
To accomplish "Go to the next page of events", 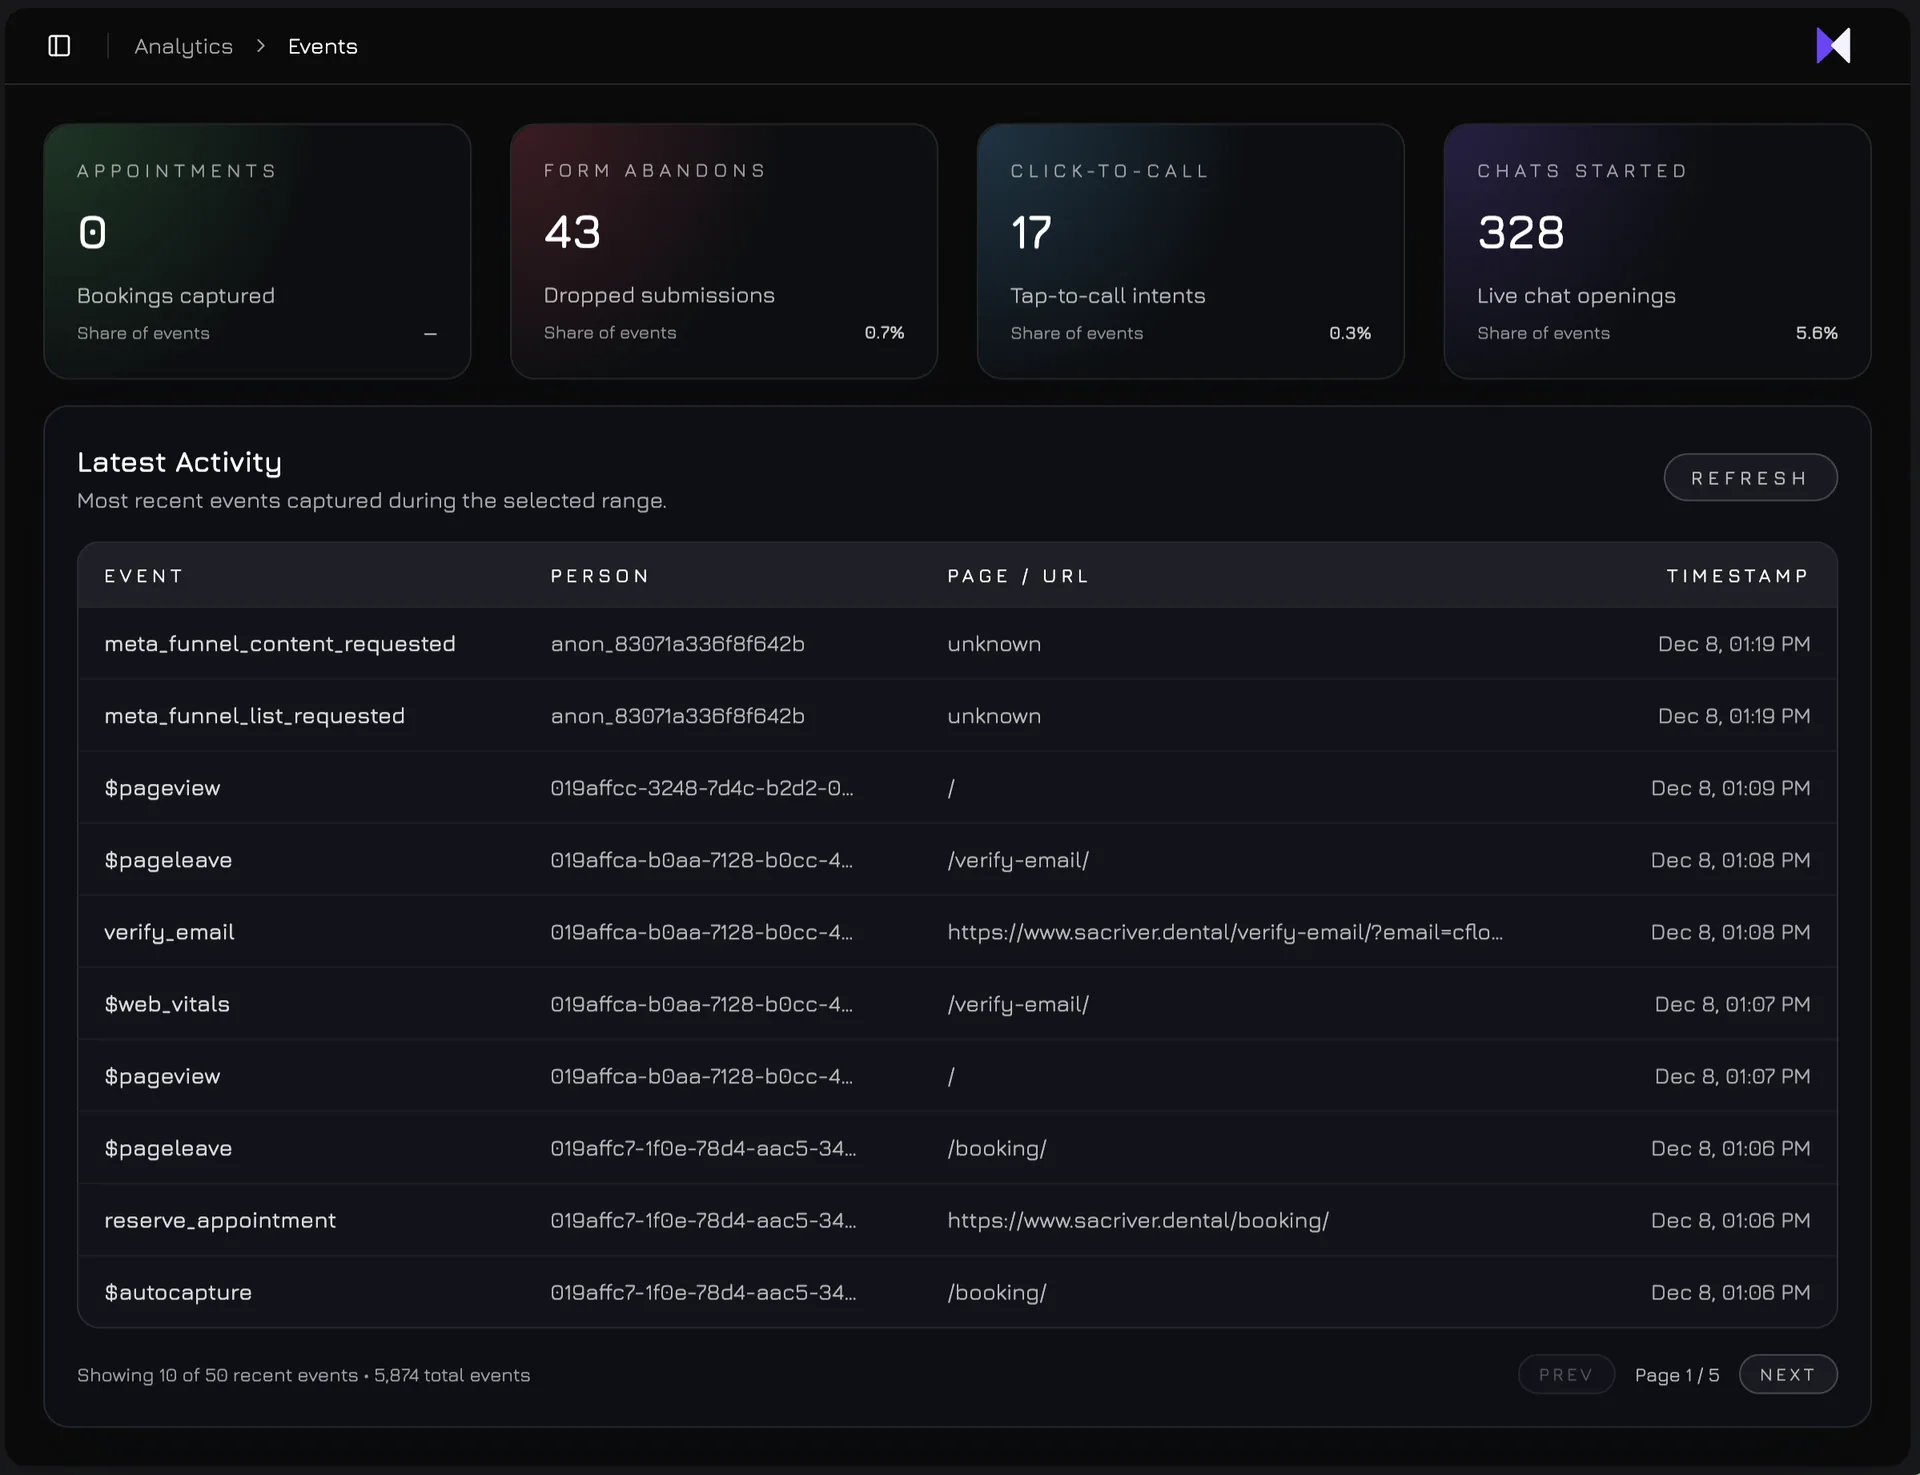I will point(1788,1374).
